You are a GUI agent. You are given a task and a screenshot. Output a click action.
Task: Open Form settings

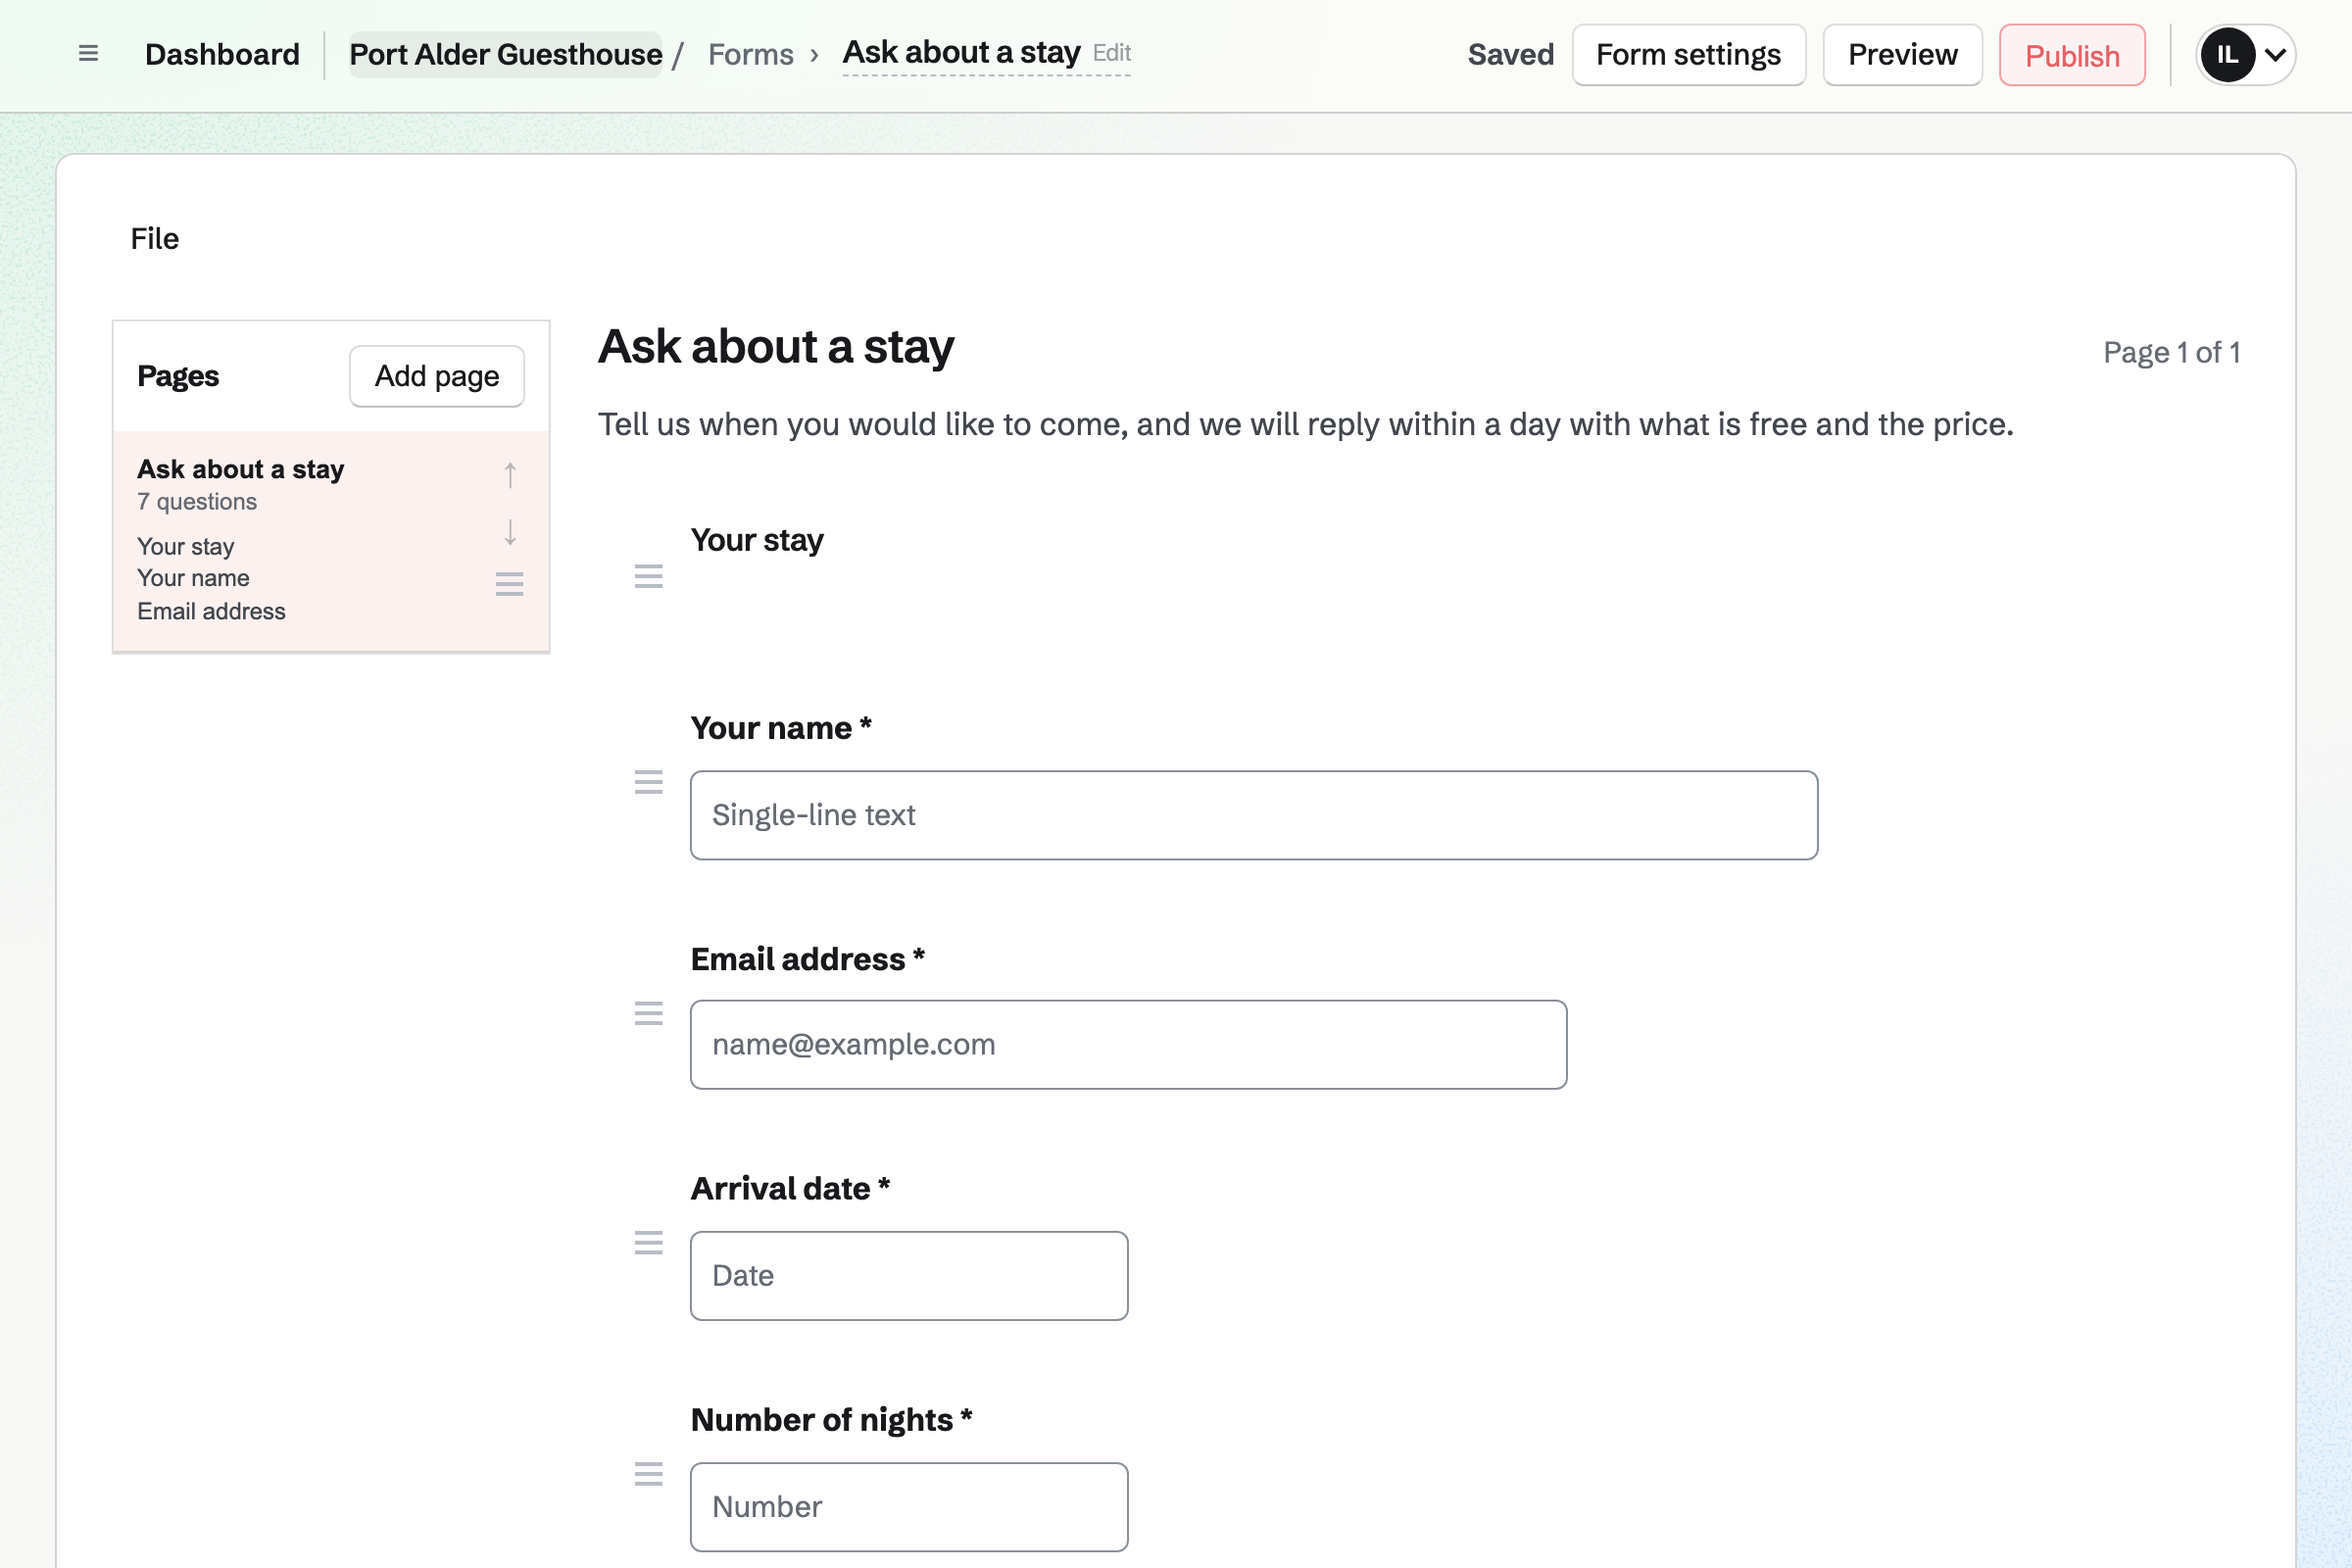1689,55
